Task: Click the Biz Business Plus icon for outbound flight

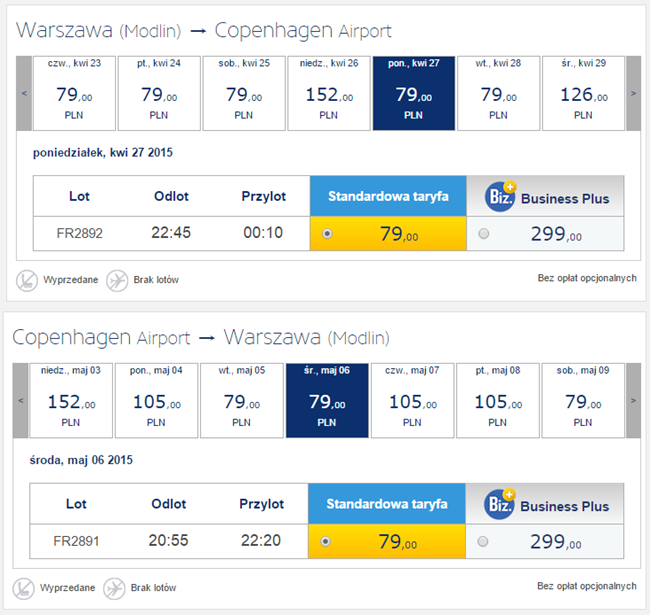Action: pyautogui.click(x=500, y=197)
